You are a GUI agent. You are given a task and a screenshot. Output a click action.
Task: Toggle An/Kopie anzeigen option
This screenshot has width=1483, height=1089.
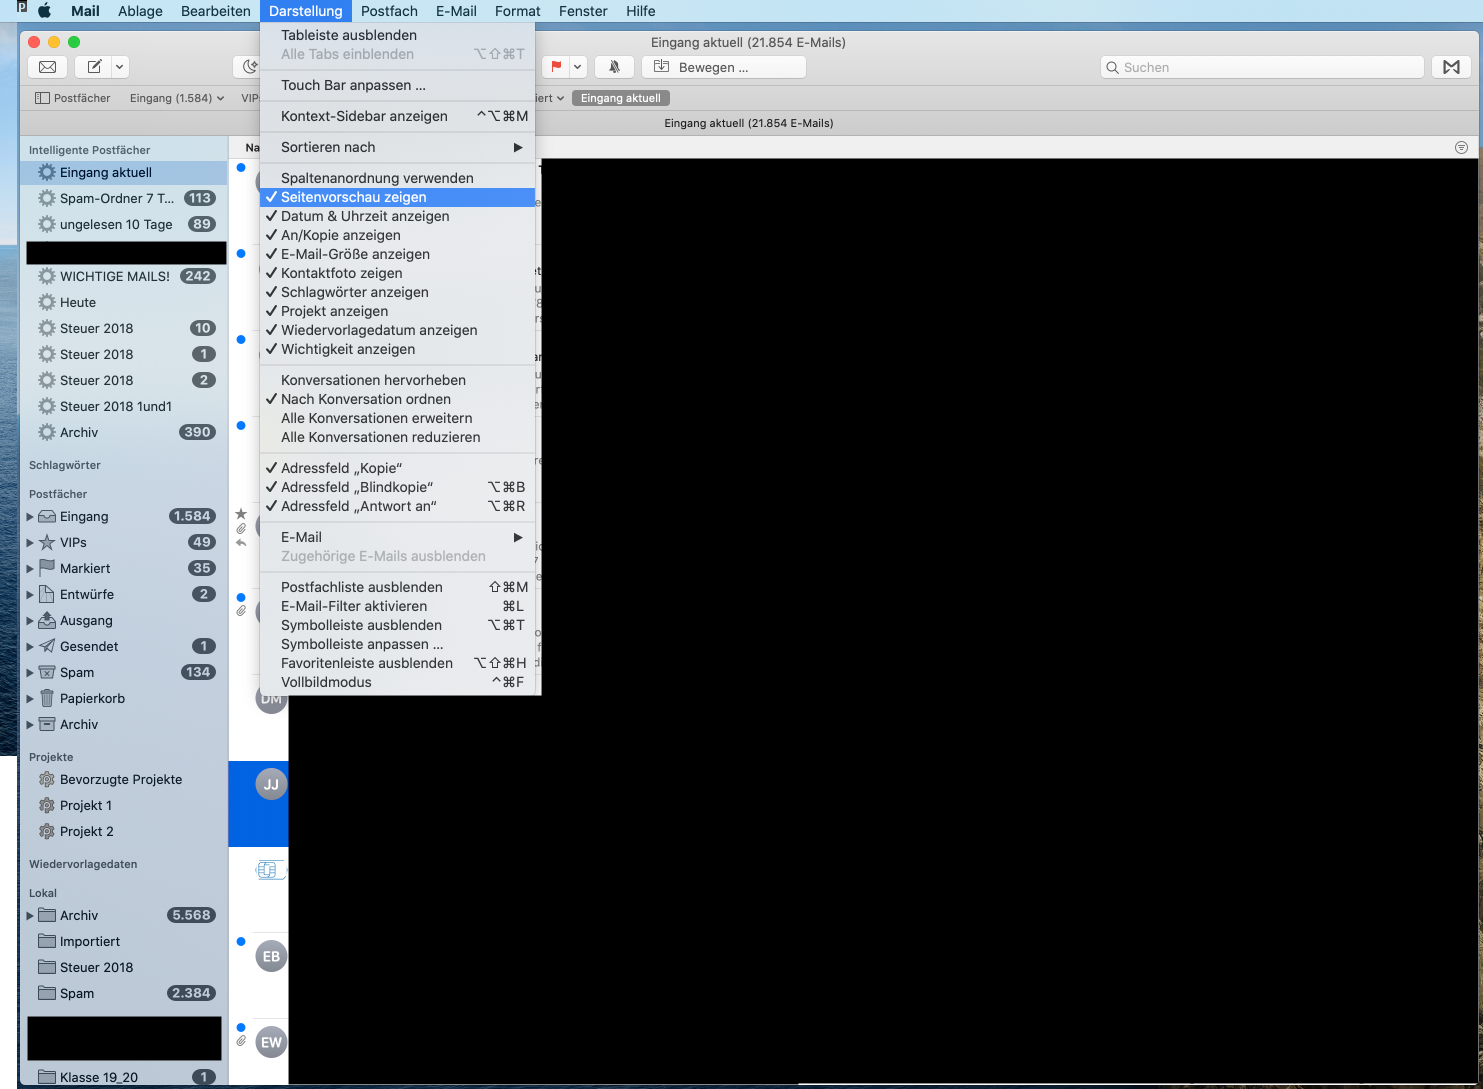[398, 235]
